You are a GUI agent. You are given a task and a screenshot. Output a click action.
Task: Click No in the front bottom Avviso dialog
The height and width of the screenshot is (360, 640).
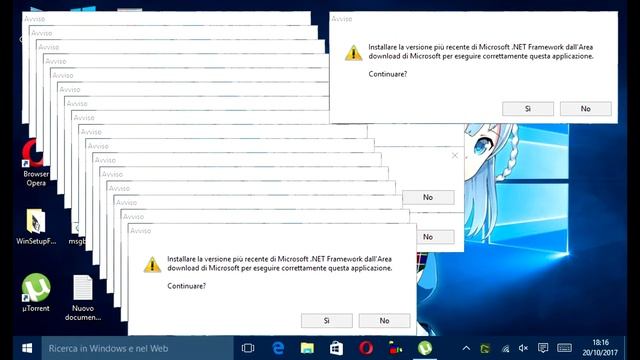(384, 320)
